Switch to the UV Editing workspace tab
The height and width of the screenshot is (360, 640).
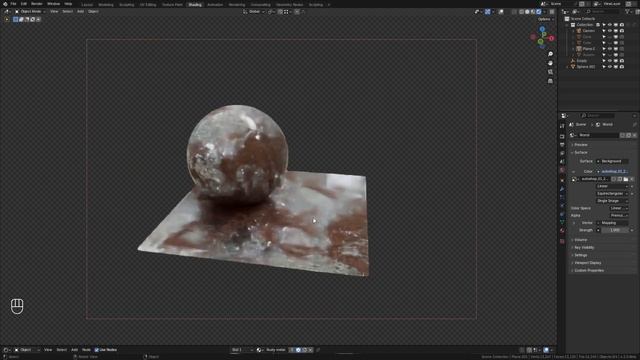pos(148,4)
